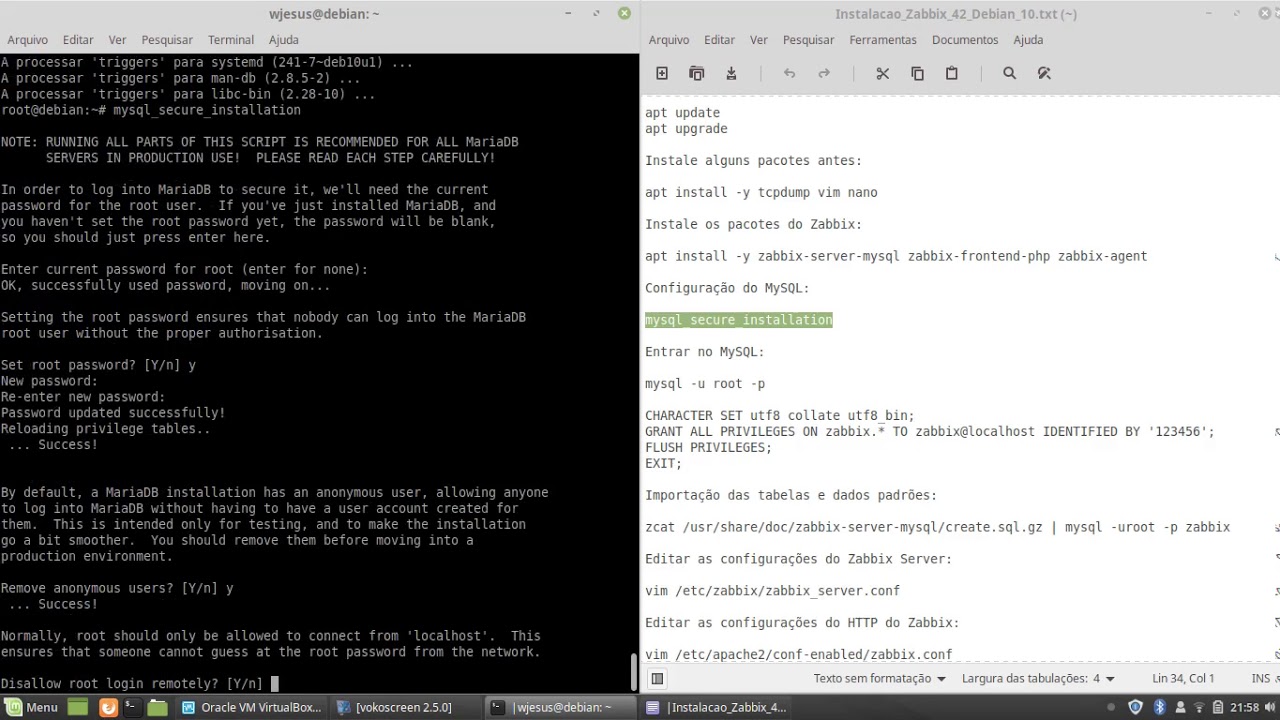1280x720 pixels.
Task: Click the 'zcat /usr/share/doc' import command line
Action: click(x=937, y=527)
